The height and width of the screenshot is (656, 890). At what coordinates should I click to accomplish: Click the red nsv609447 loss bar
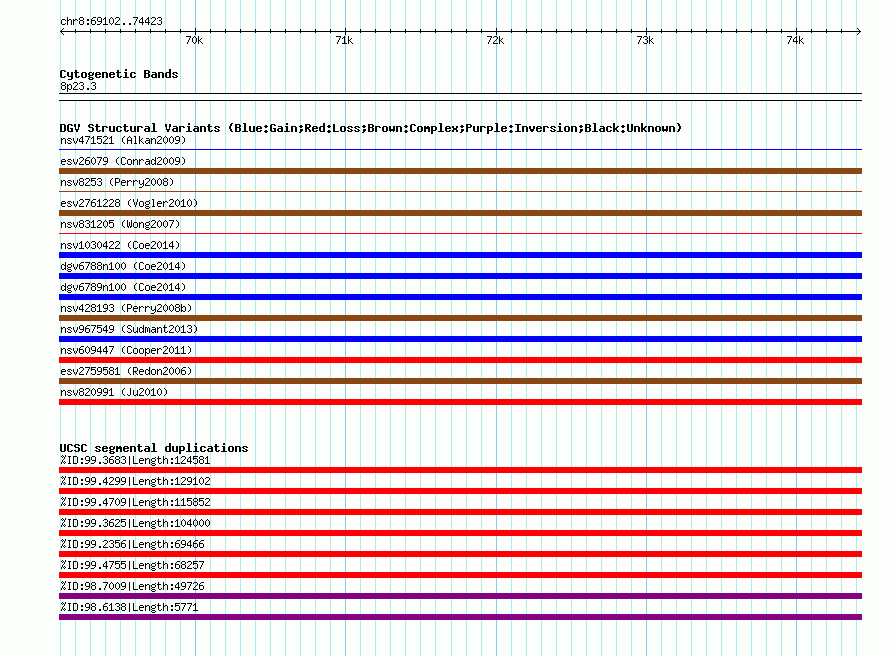[460, 360]
